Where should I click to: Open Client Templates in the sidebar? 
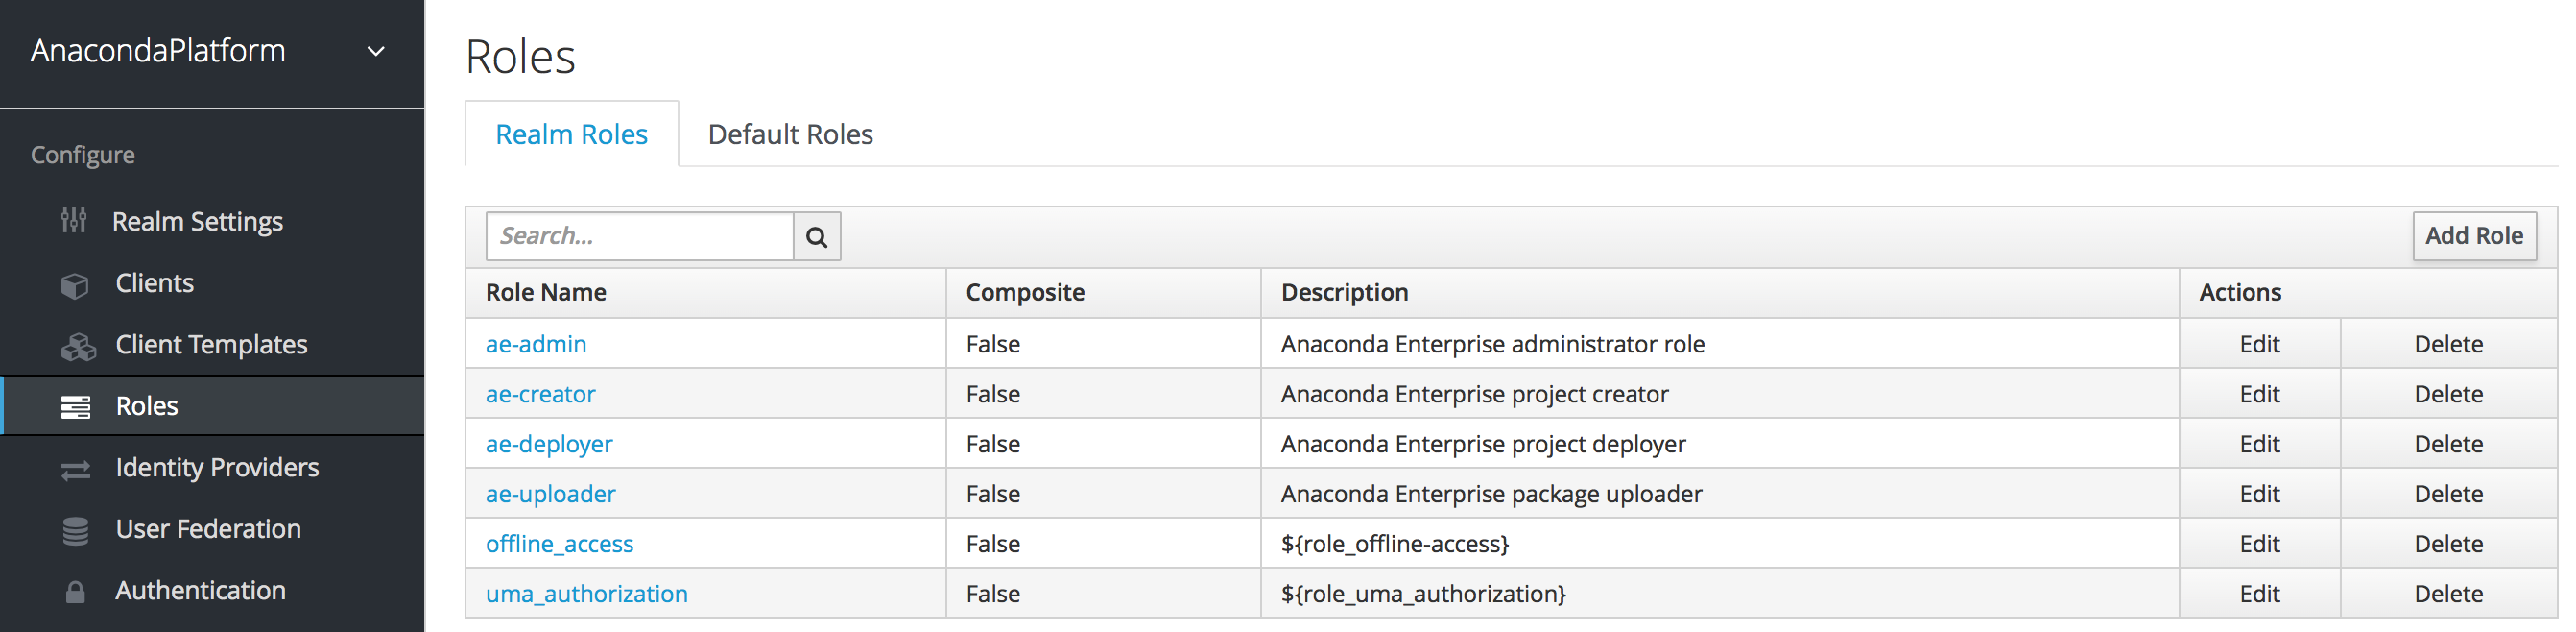click(211, 345)
